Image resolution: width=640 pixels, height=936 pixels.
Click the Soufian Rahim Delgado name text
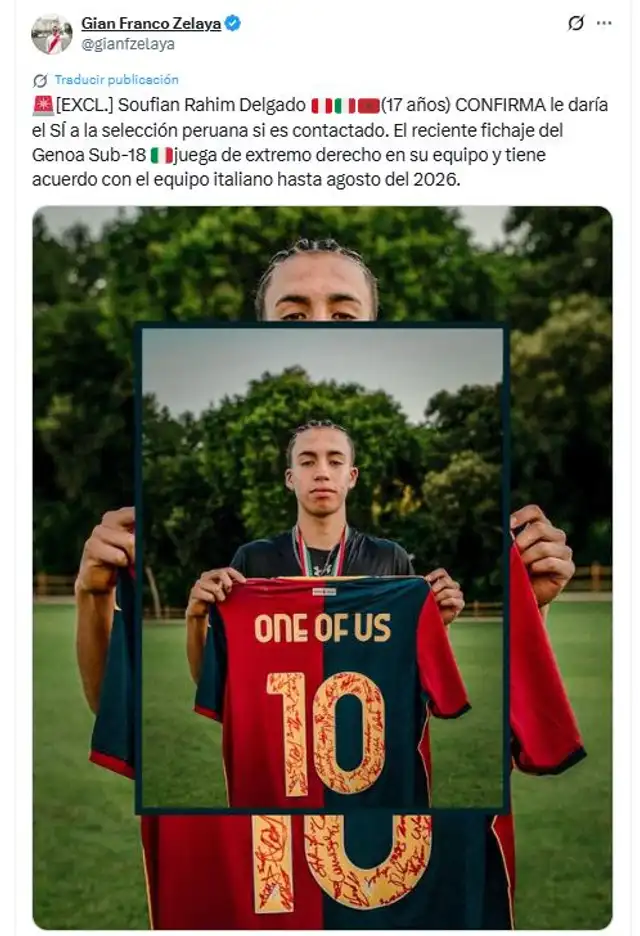pos(212,105)
